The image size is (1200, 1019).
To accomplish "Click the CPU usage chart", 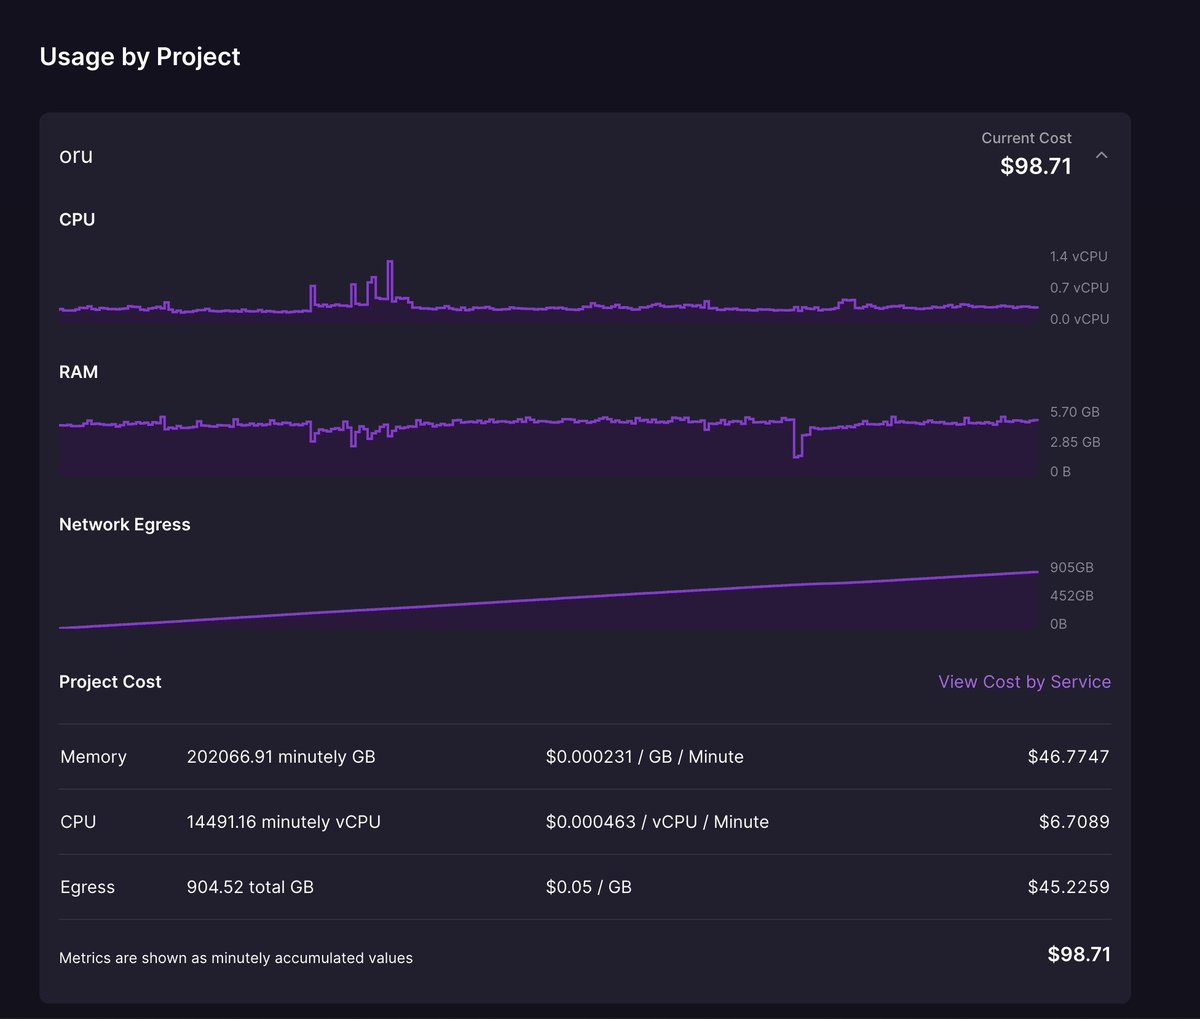I will tap(549, 290).
